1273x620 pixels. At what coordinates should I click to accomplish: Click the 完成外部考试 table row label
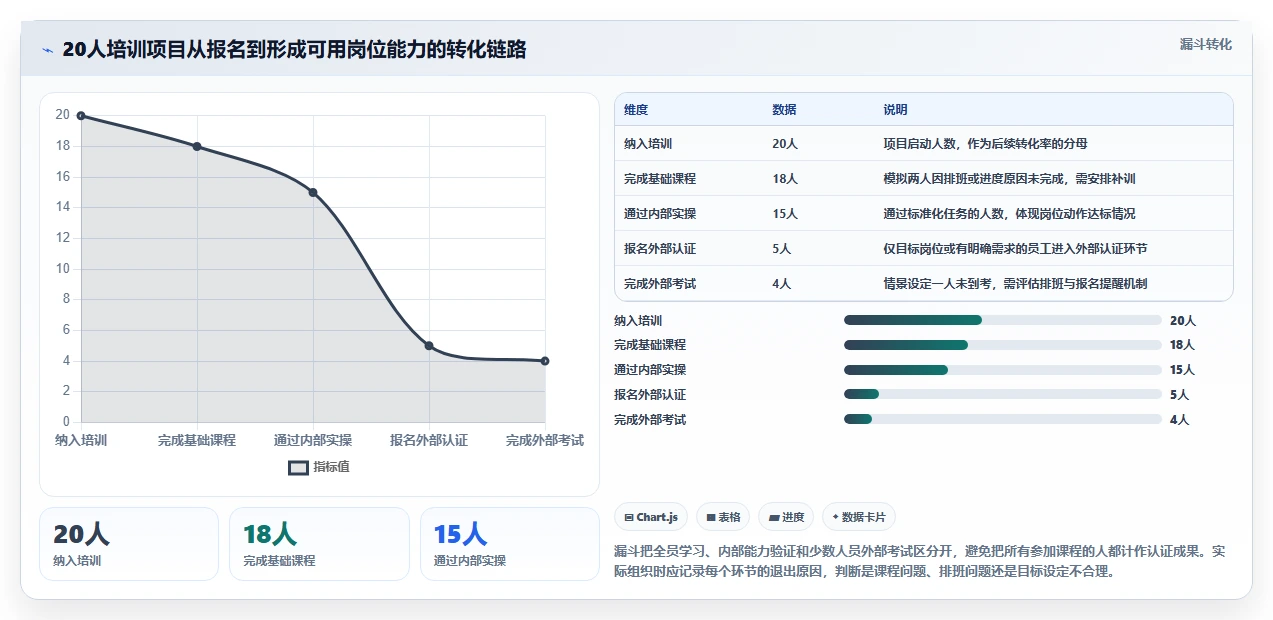coord(660,284)
